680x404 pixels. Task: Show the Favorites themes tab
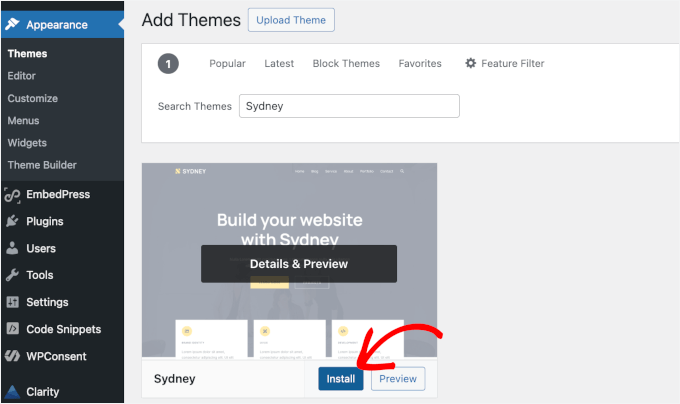coord(420,63)
